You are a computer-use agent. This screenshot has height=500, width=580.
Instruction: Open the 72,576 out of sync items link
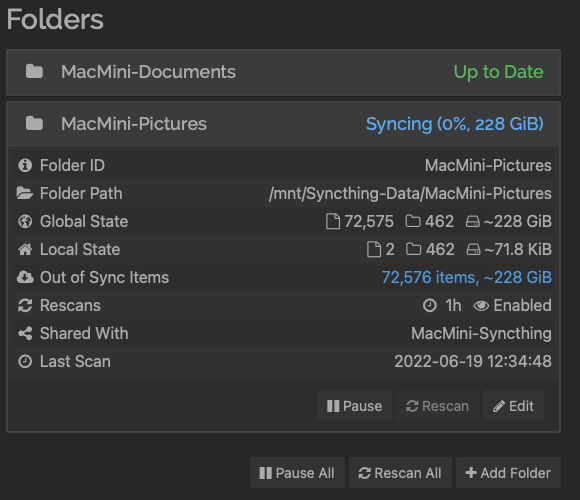click(x=466, y=277)
